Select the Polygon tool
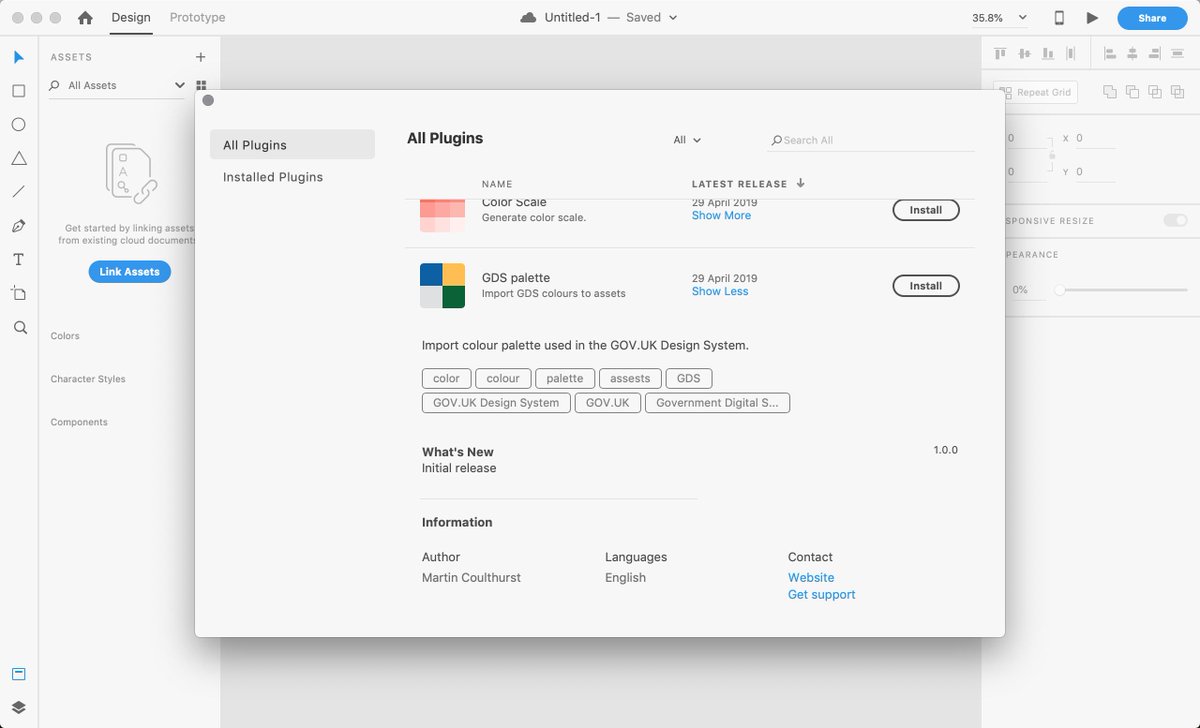 coord(18,158)
